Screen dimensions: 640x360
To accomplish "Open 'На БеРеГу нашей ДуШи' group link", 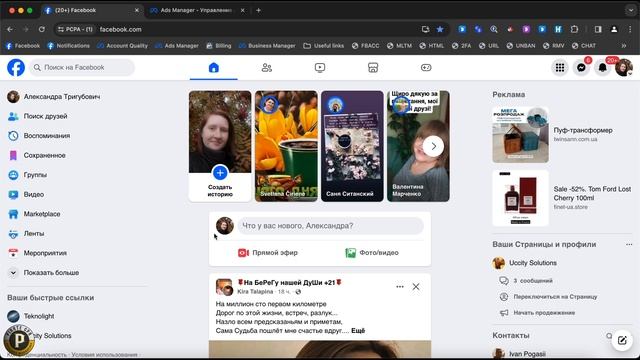I will tap(289, 282).
